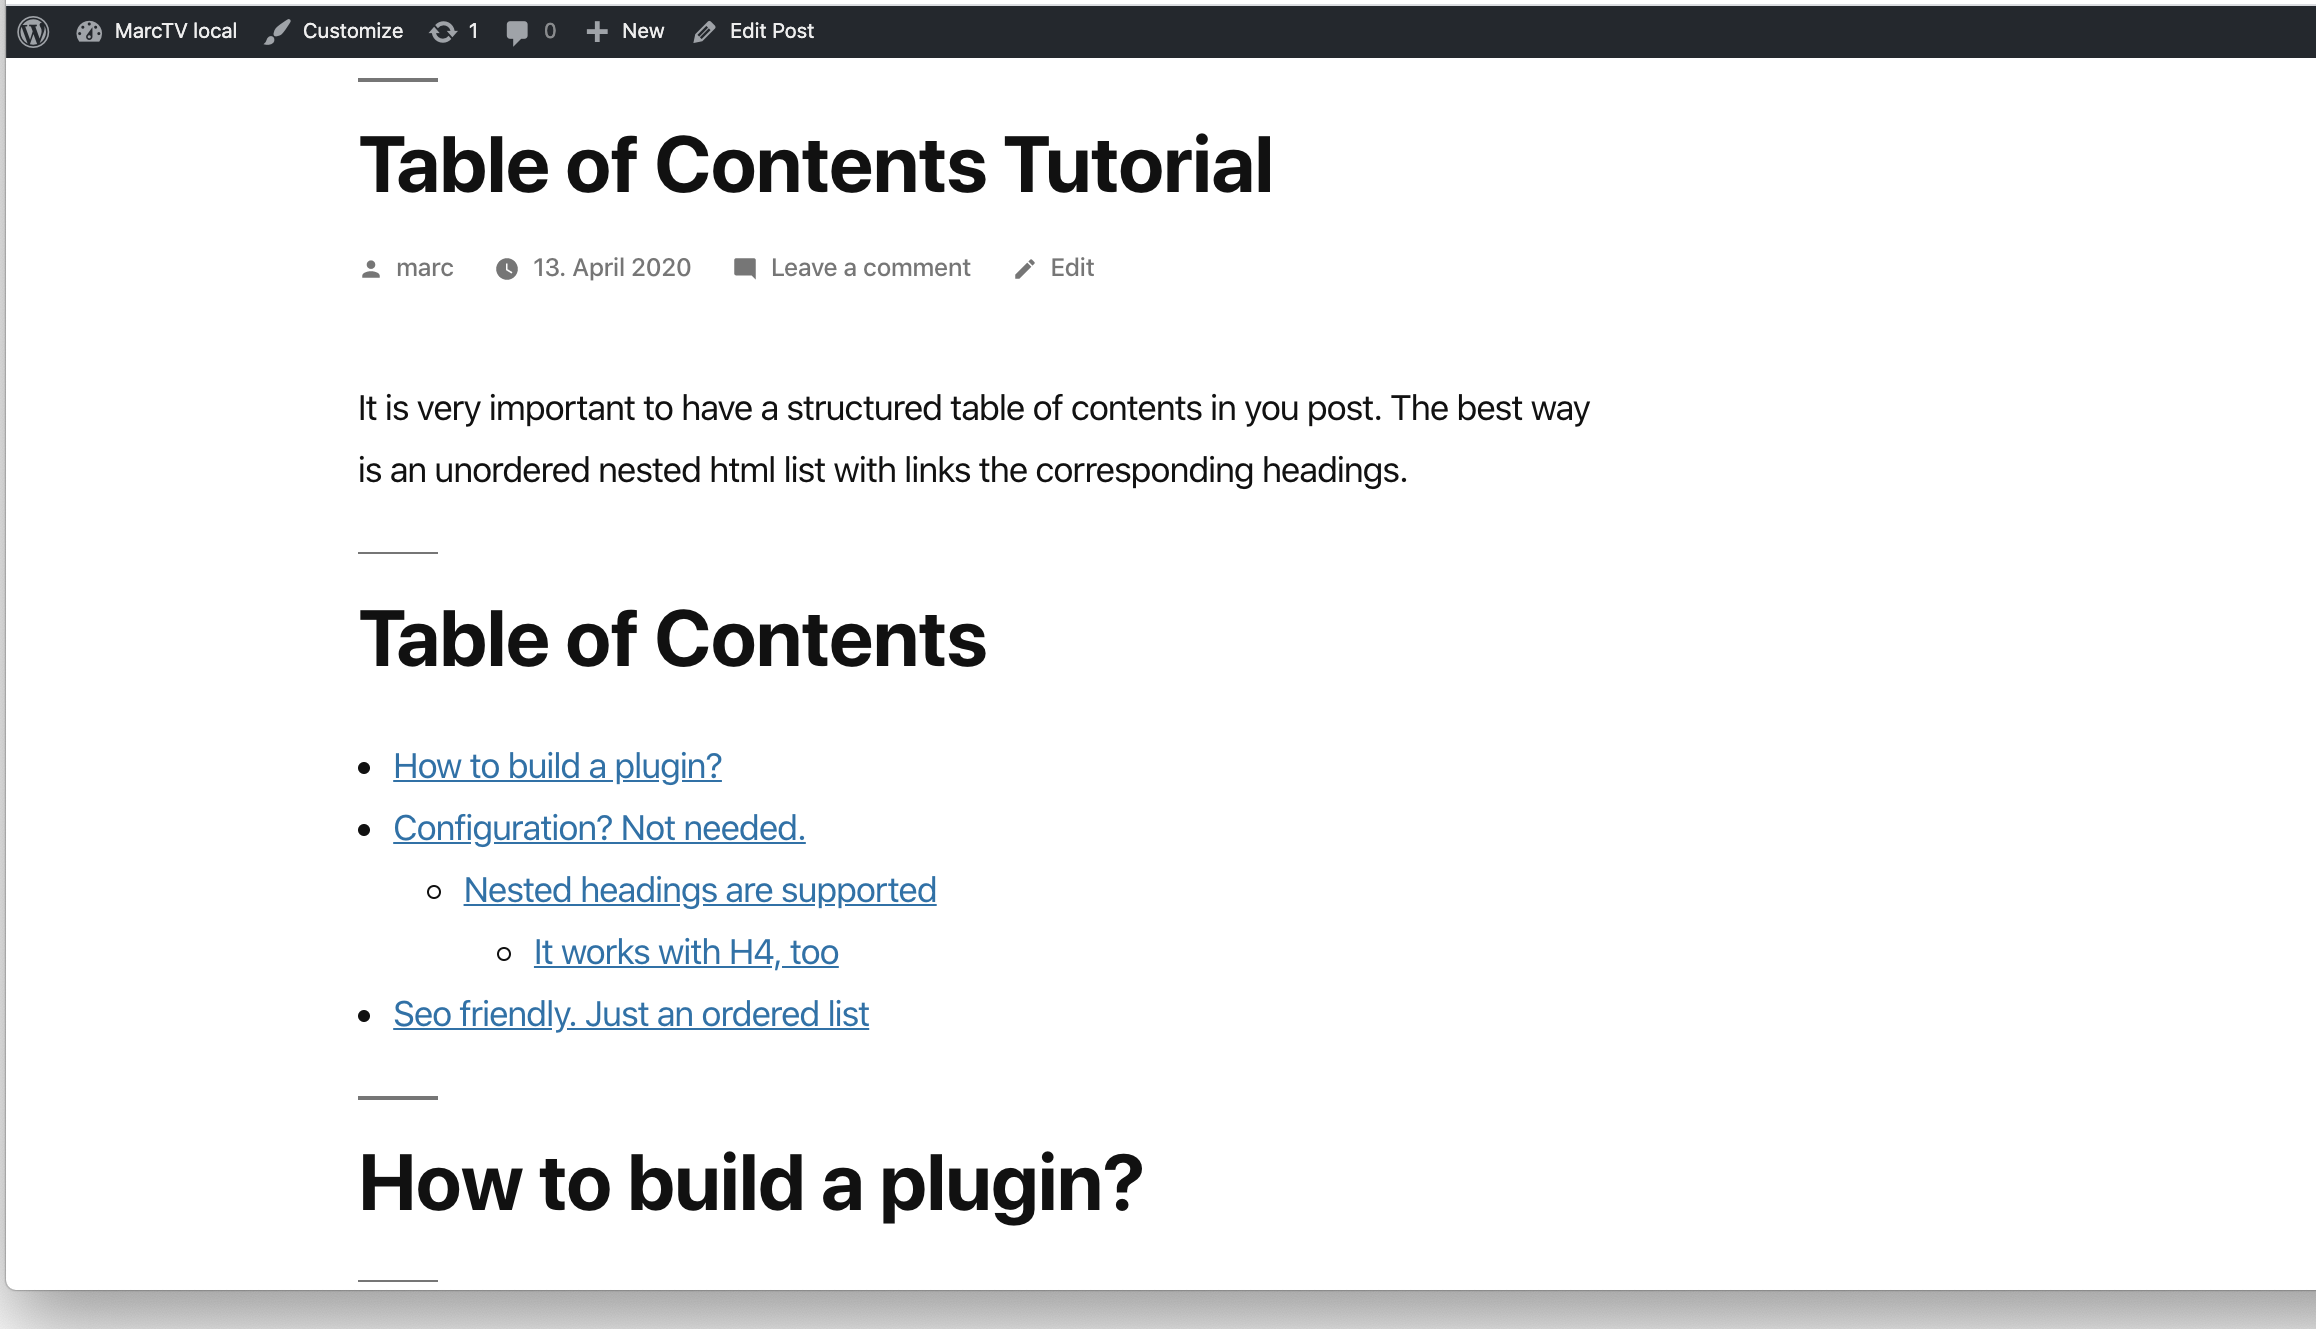Click the author person icon beside marc
The height and width of the screenshot is (1329, 2316).
[371, 269]
